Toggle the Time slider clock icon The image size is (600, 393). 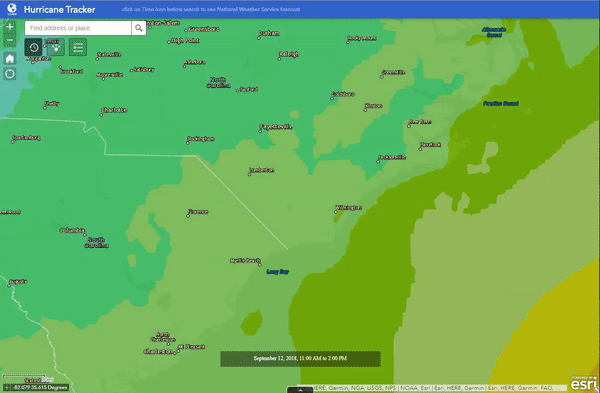34,47
